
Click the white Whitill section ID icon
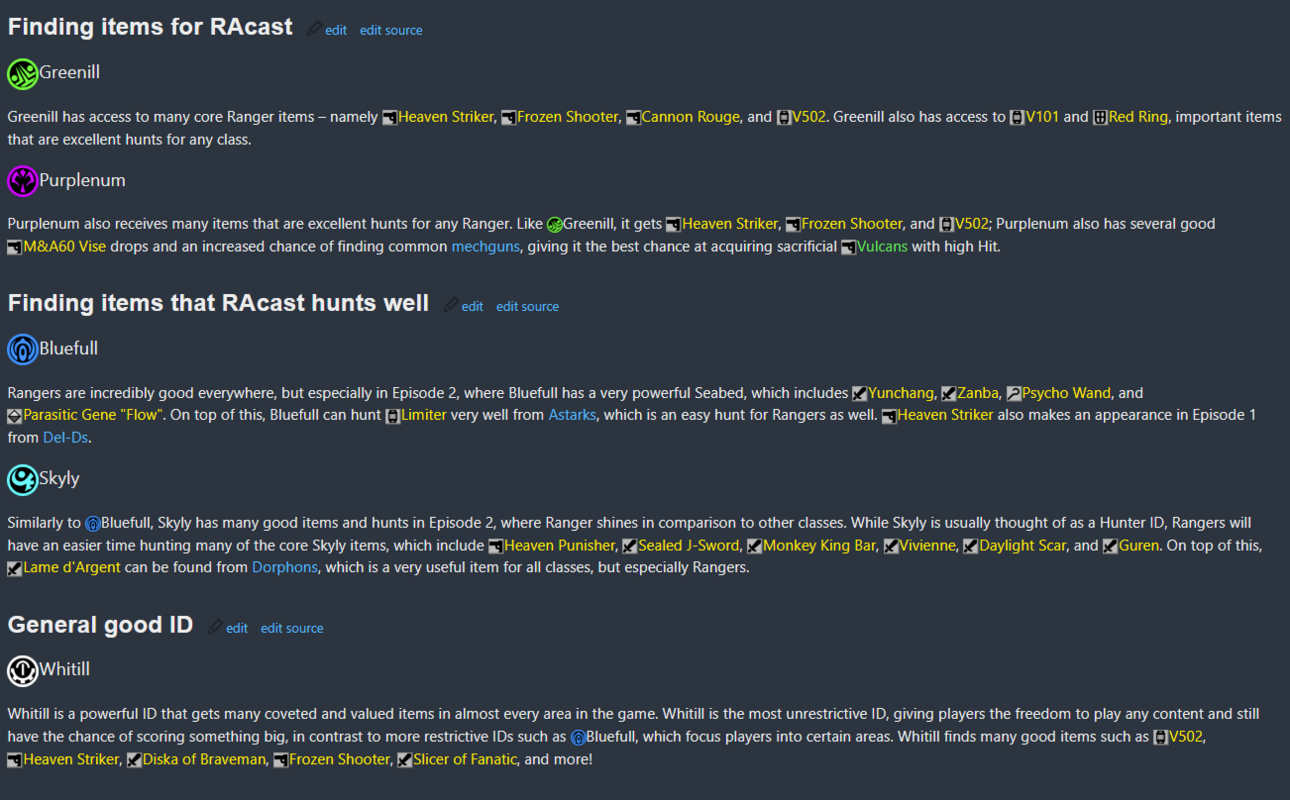tap(22, 670)
